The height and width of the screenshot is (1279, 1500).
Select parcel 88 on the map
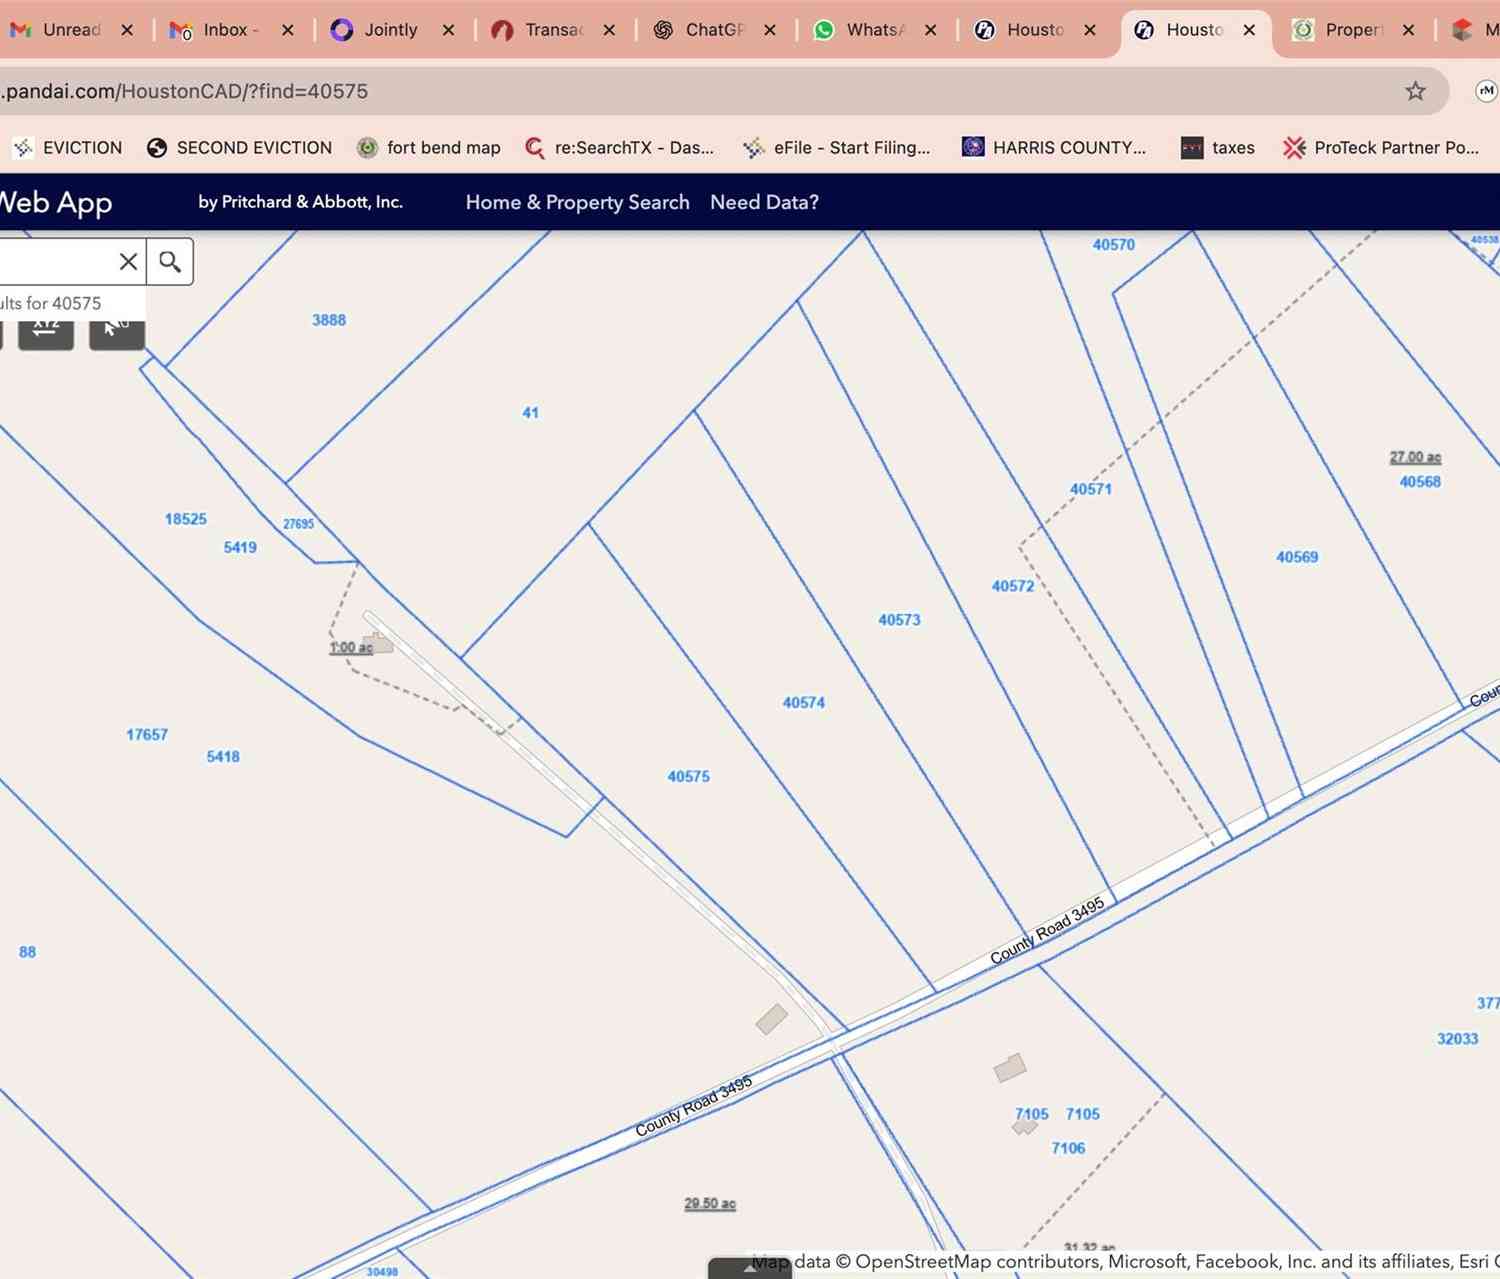pyautogui.click(x=27, y=952)
